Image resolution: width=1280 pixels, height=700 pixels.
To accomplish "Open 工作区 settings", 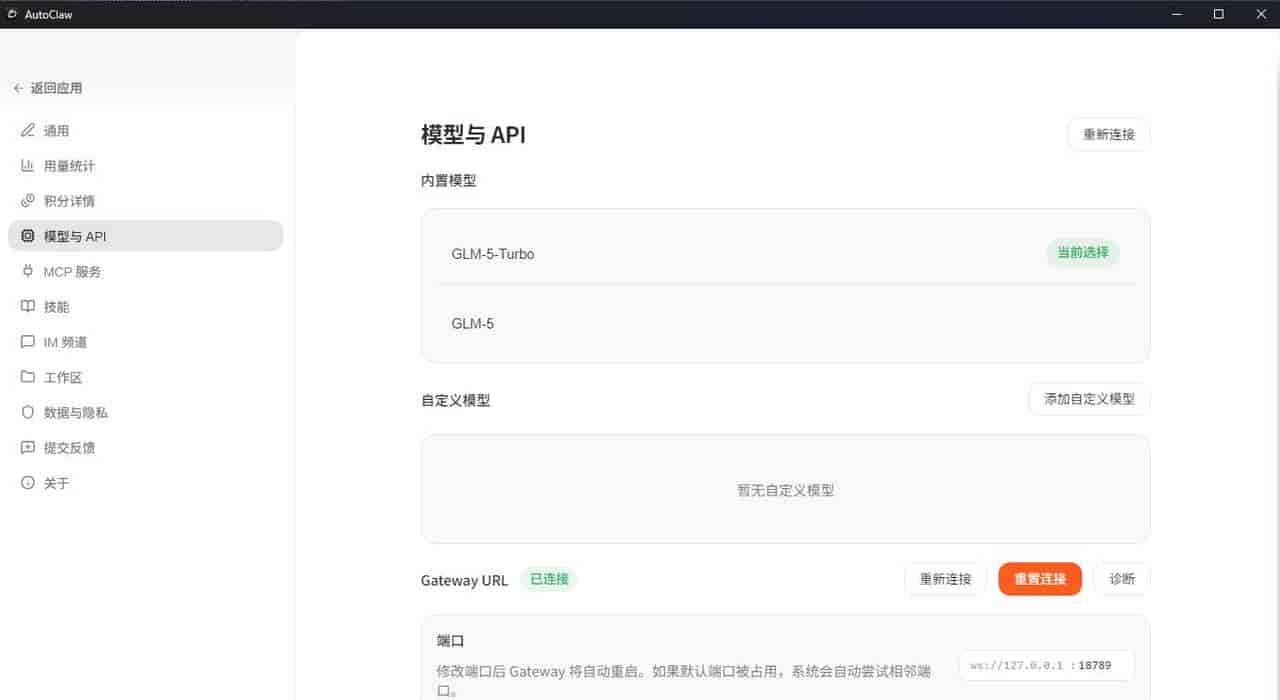I will [x=146, y=377].
